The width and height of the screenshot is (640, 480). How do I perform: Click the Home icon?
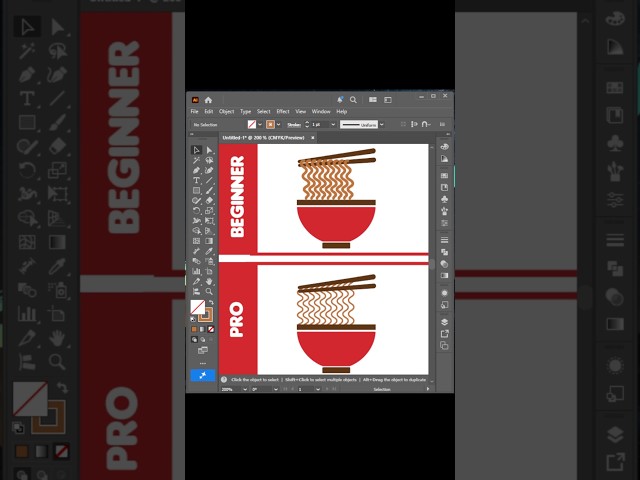[209, 100]
